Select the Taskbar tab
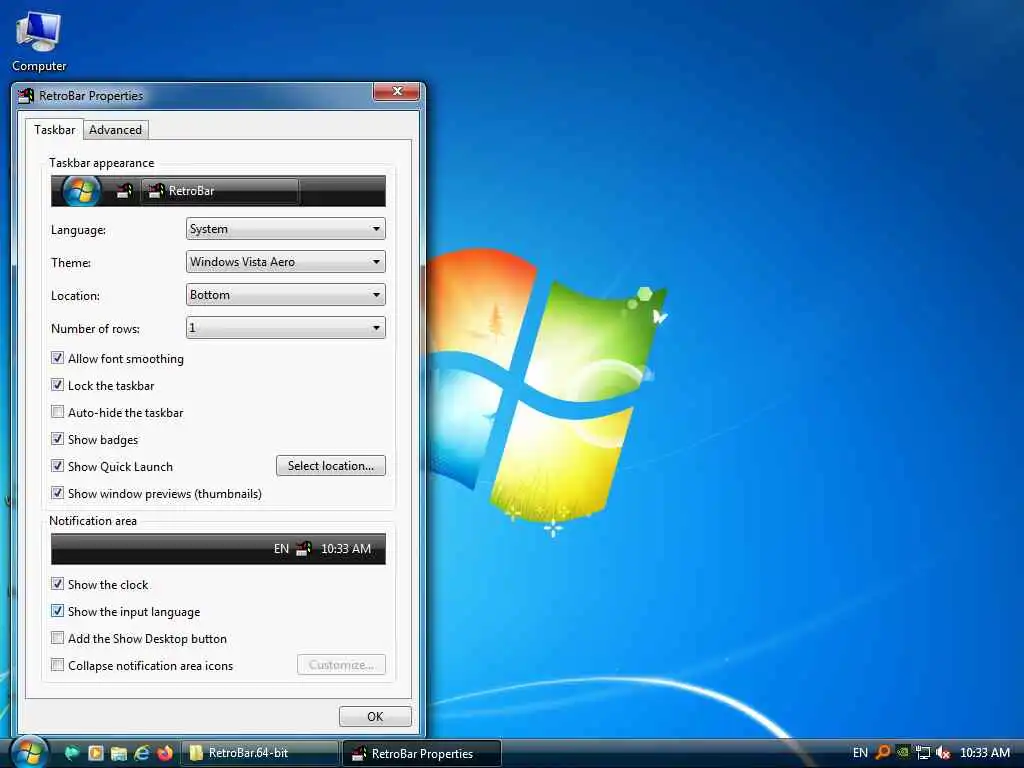The width and height of the screenshot is (1024, 768). pyautogui.click(x=54, y=129)
